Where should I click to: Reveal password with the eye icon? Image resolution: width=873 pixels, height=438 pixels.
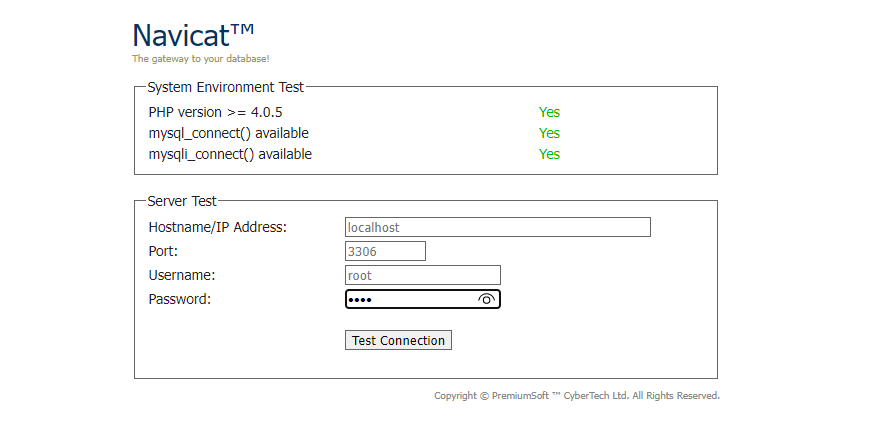click(486, 299)
